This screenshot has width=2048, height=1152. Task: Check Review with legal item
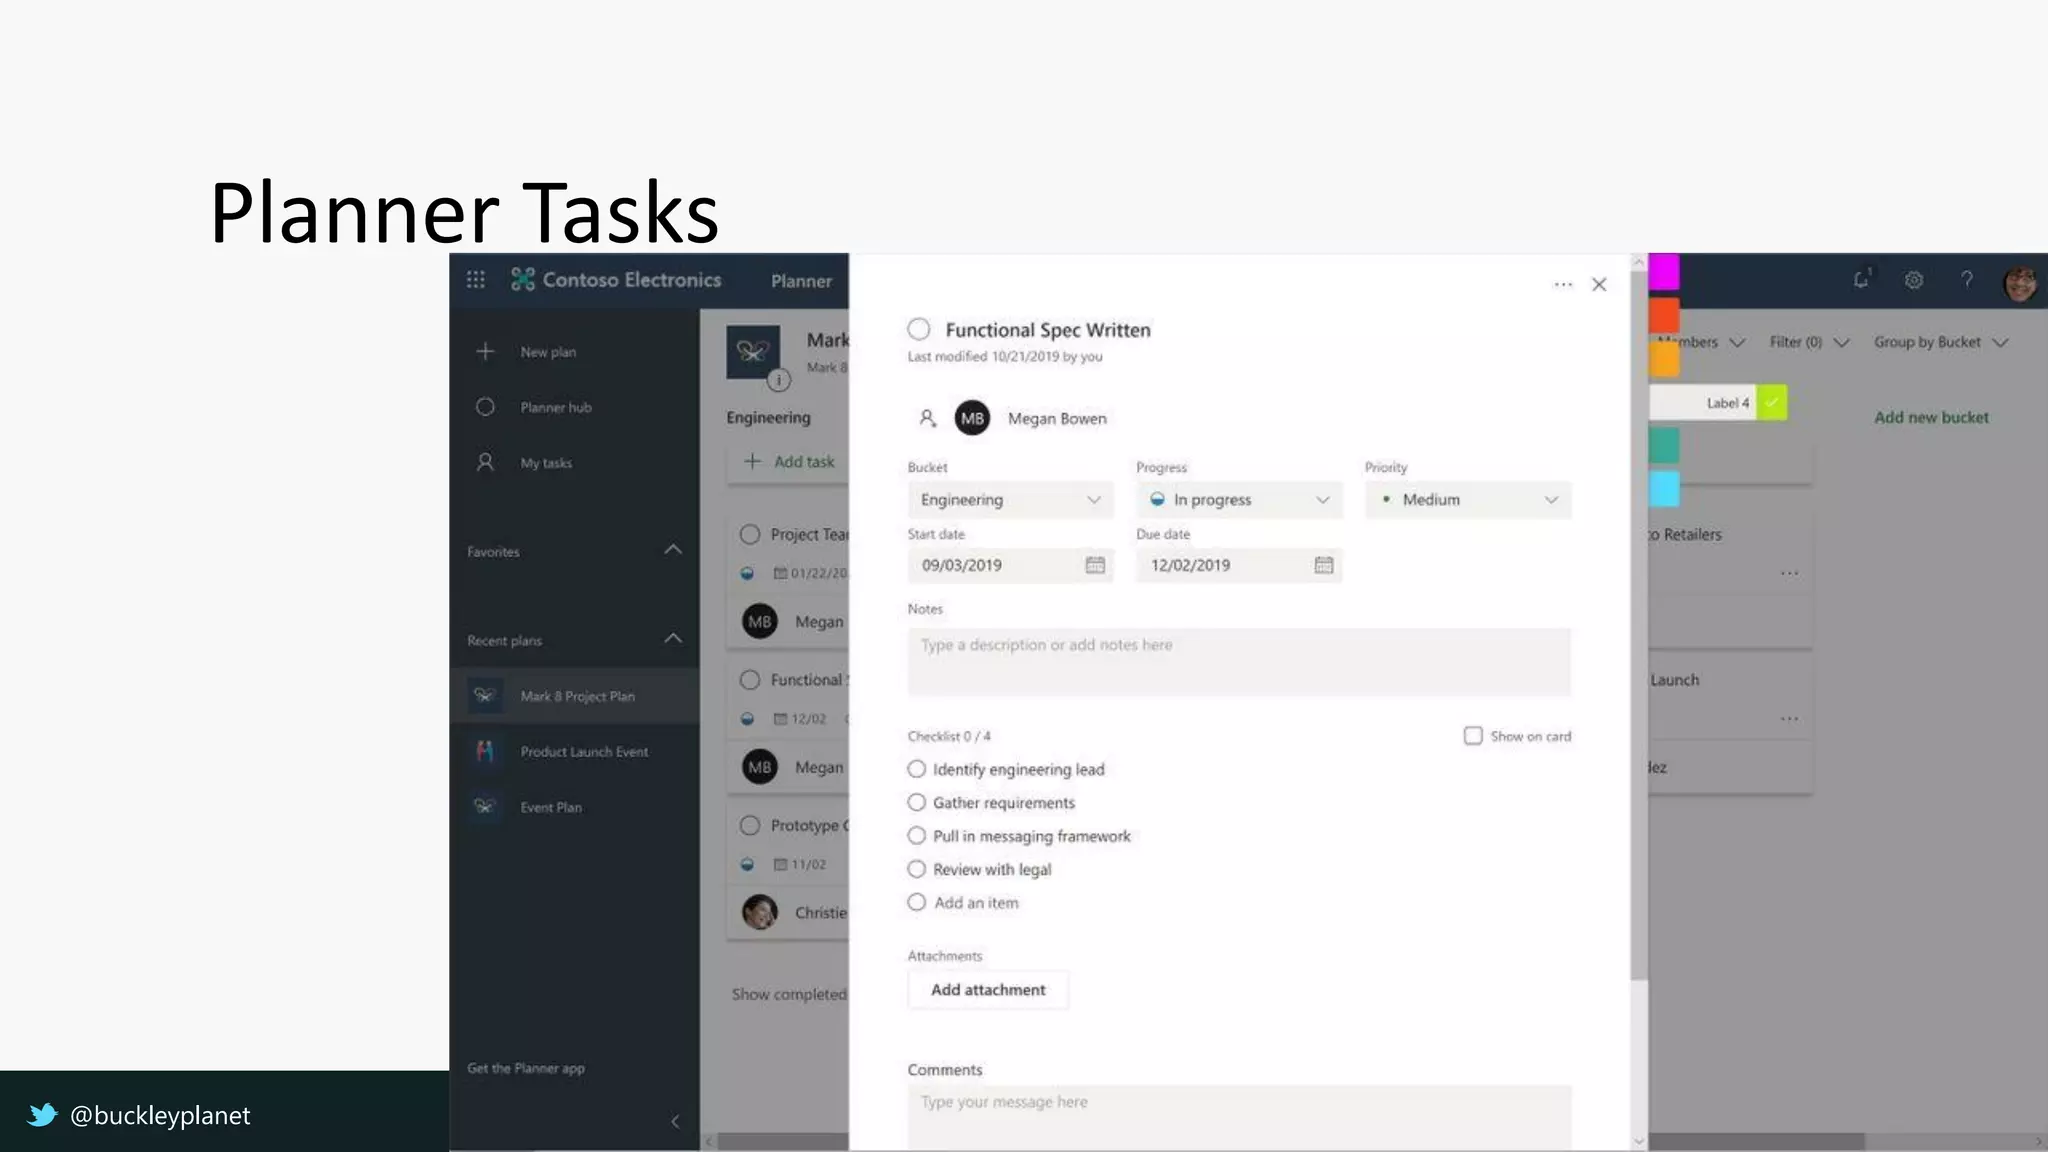point(916,869)
